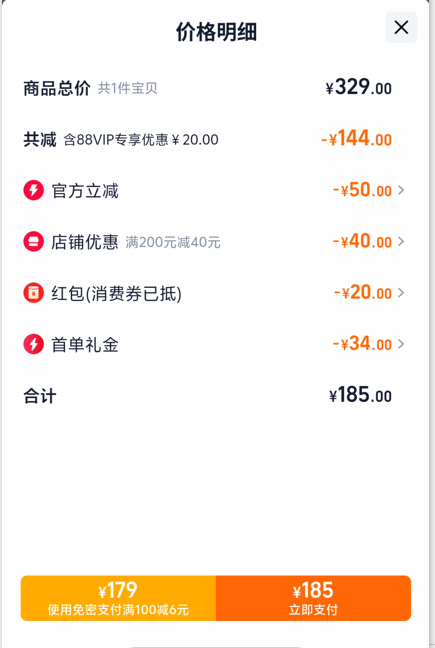The width and height of the screenshot is (435, 648).
Task: Expand the 首单礼金 discount chevron
Action: coord(401,344)
